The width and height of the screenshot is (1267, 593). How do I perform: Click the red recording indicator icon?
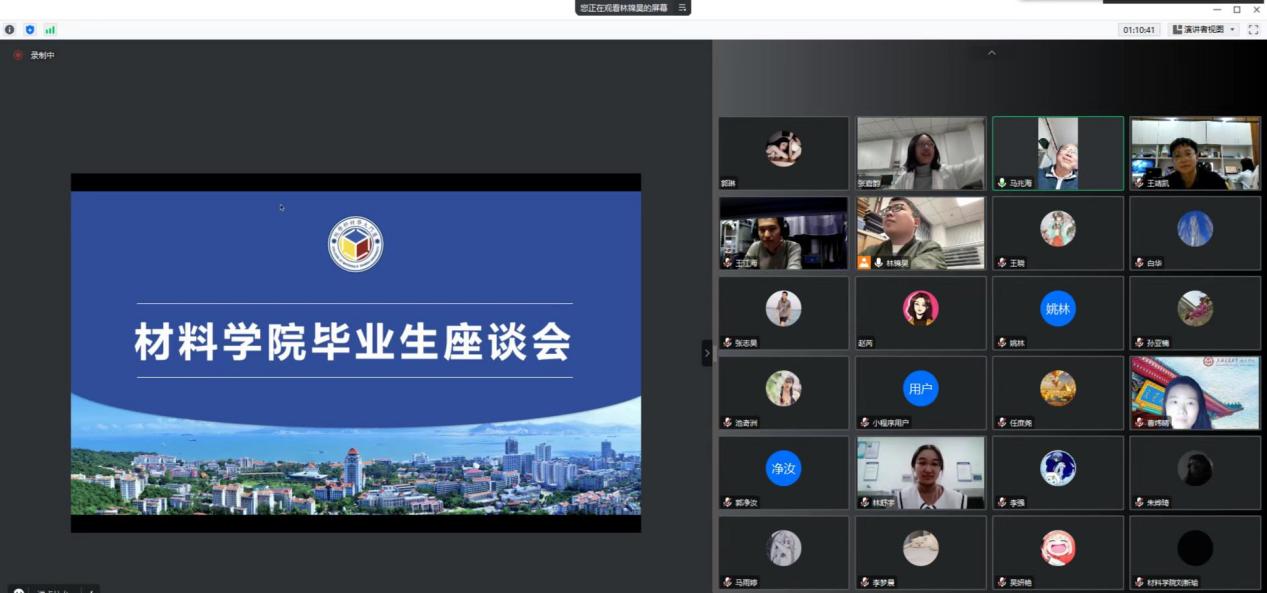coord(17,56)
